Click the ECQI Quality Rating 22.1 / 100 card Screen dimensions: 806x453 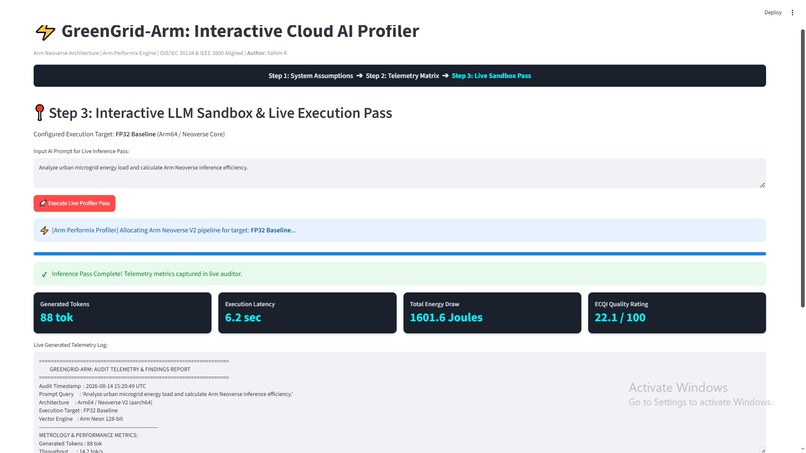pyautogui.click(x=677, y=313)
